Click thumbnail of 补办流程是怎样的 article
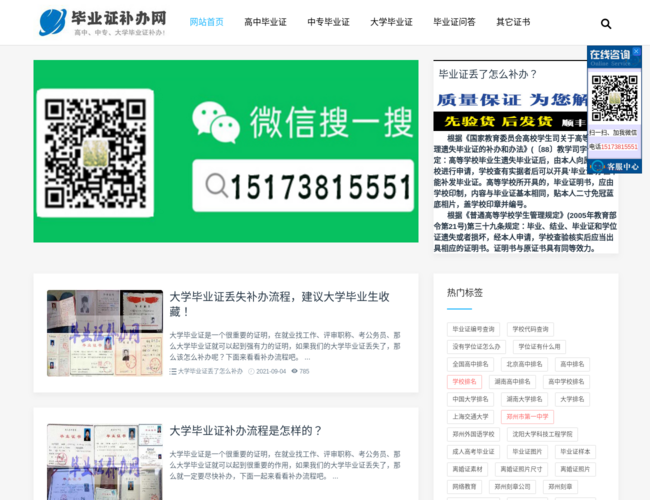650x500 pixels. coord(105,461)
